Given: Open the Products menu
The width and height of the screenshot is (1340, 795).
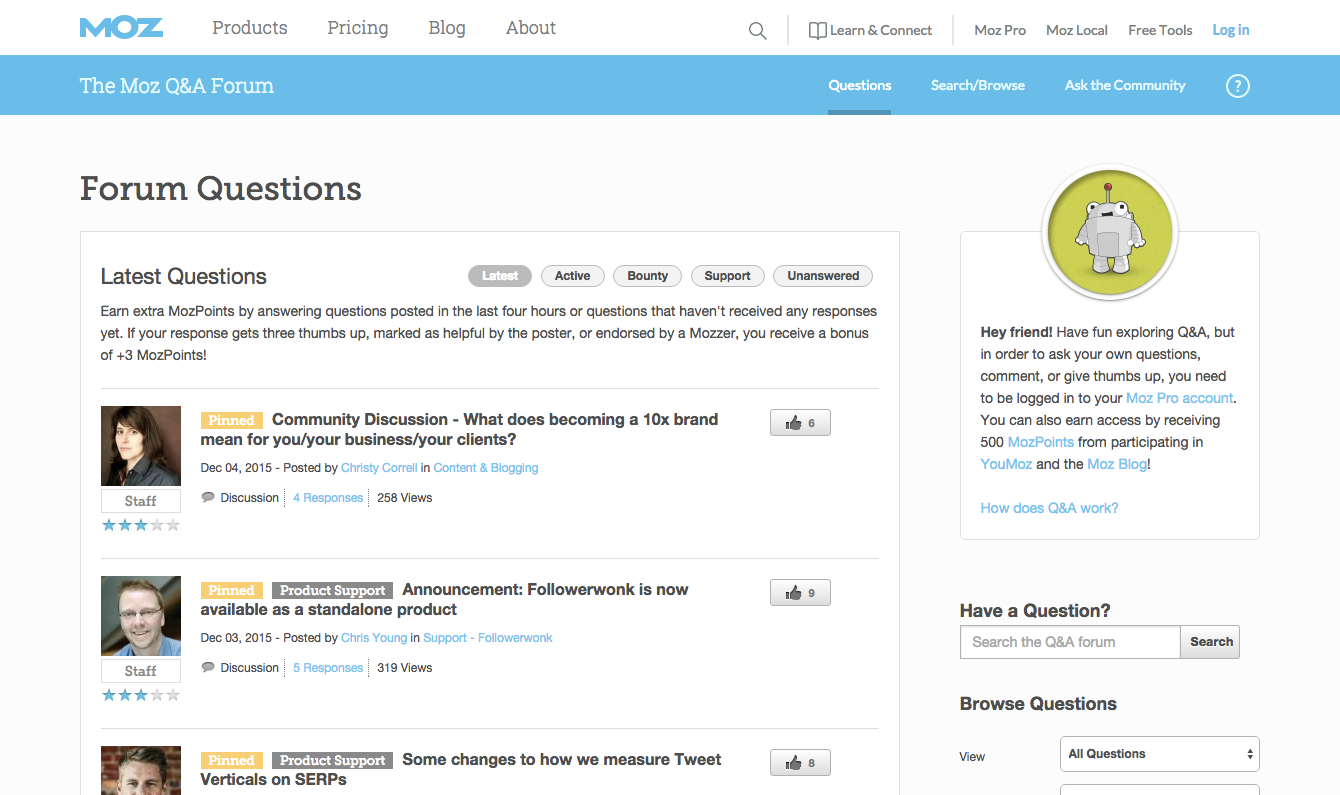Looking at the screenshot, I should 250,28.
